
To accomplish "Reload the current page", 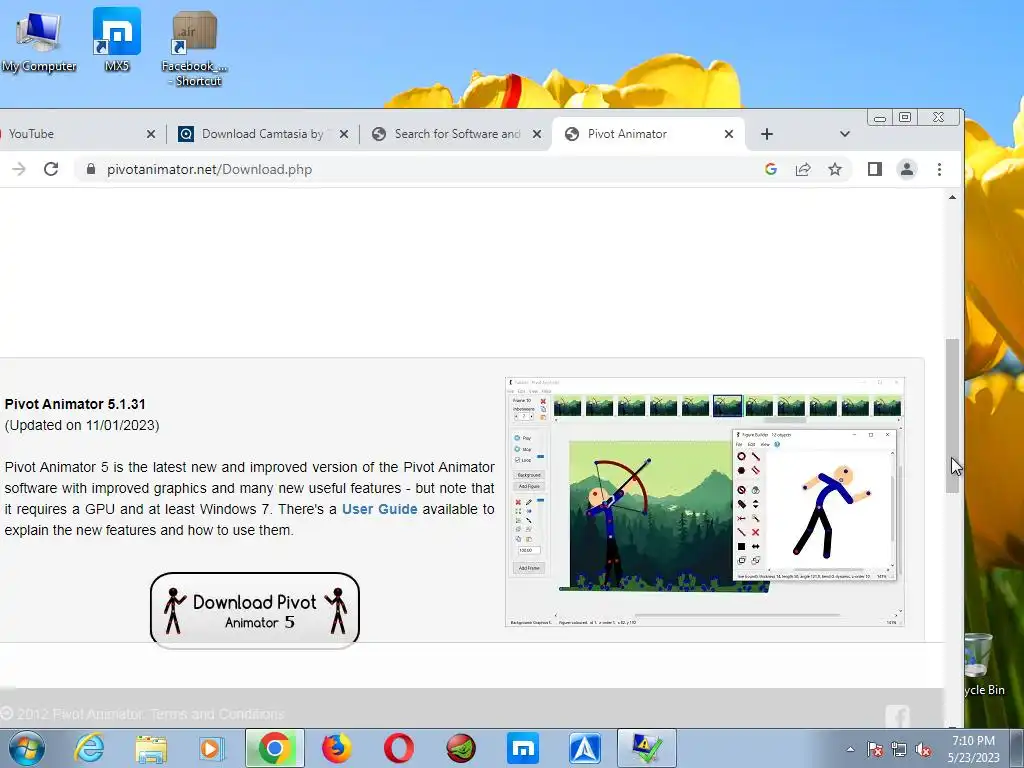I will 51,169.
